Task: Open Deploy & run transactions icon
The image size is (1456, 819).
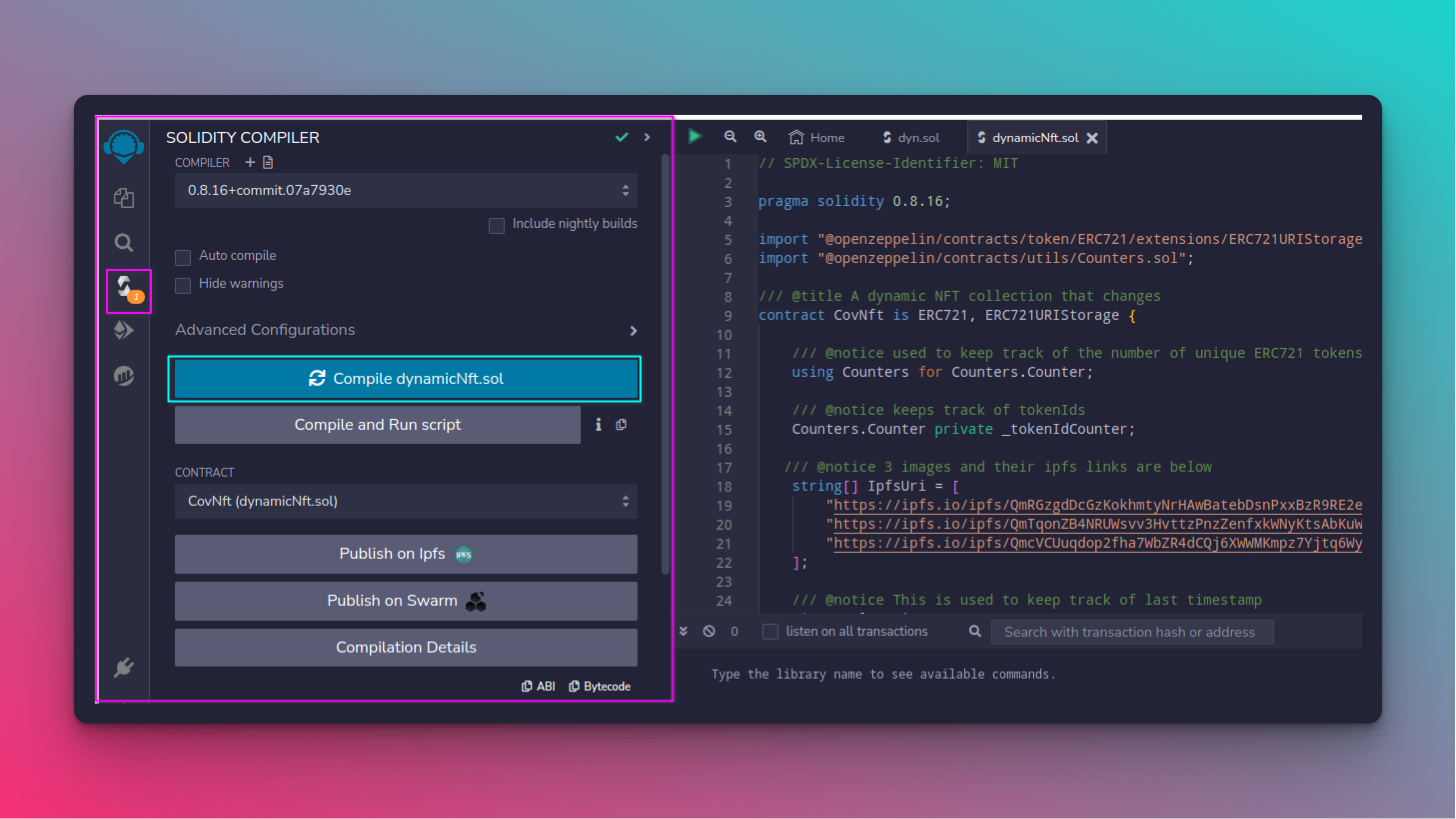Action: pos(124,331)
